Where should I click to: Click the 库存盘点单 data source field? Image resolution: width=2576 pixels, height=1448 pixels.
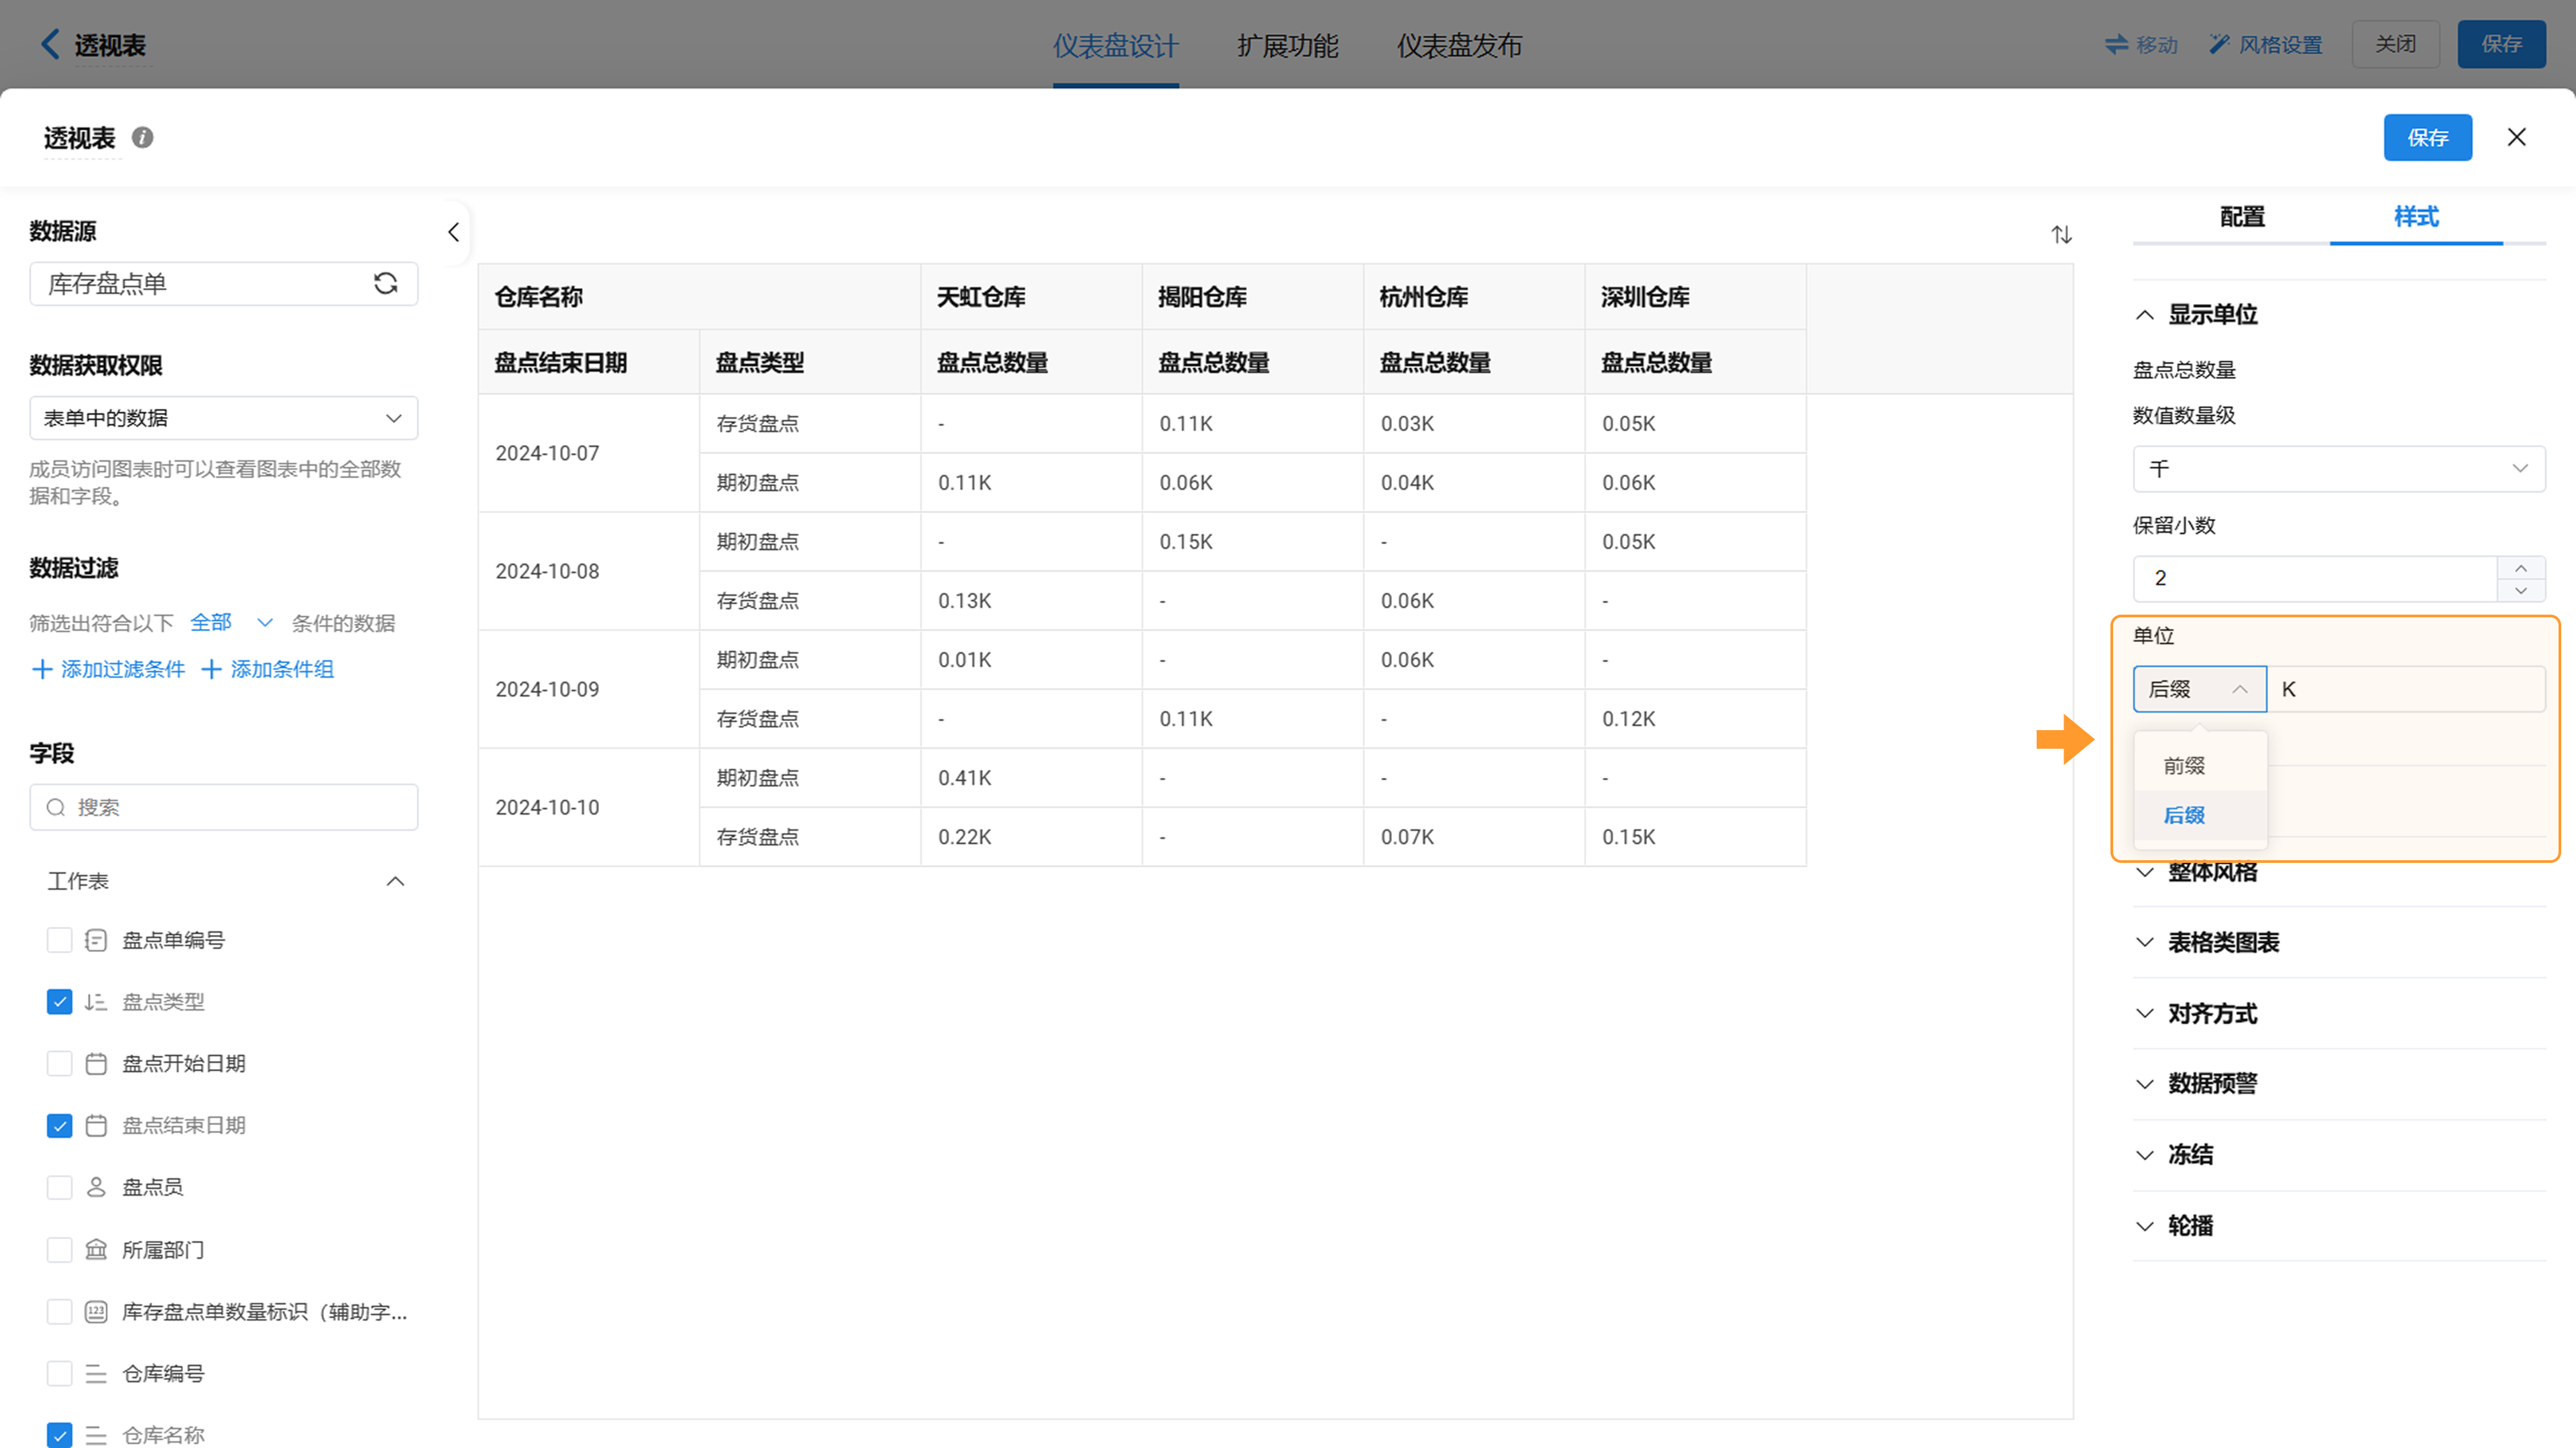[x=224, y=284]
